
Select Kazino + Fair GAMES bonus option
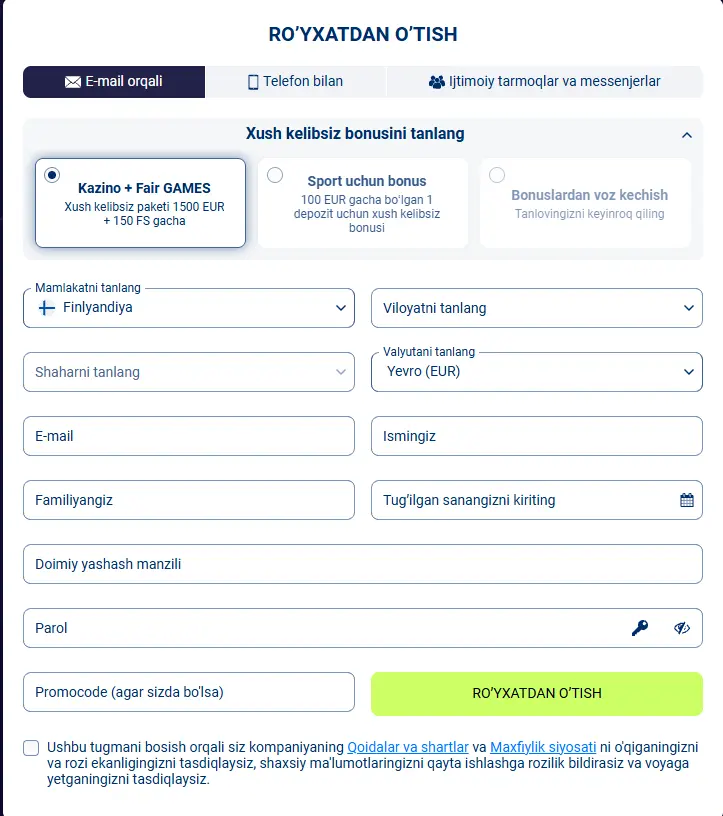(52, 175)
